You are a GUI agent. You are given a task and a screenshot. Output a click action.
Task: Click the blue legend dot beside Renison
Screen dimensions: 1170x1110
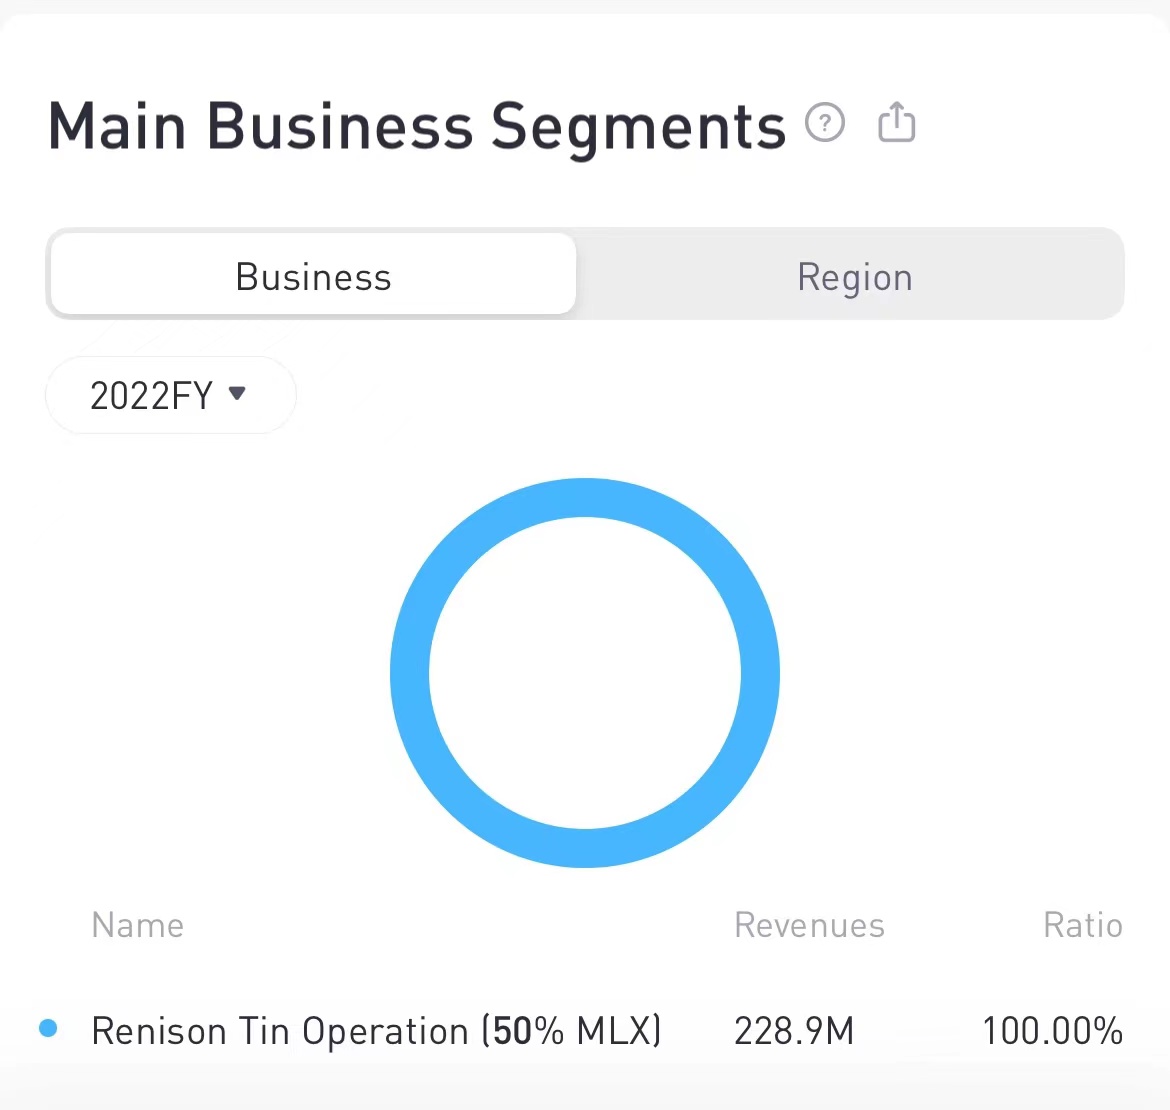(48, 1028)
